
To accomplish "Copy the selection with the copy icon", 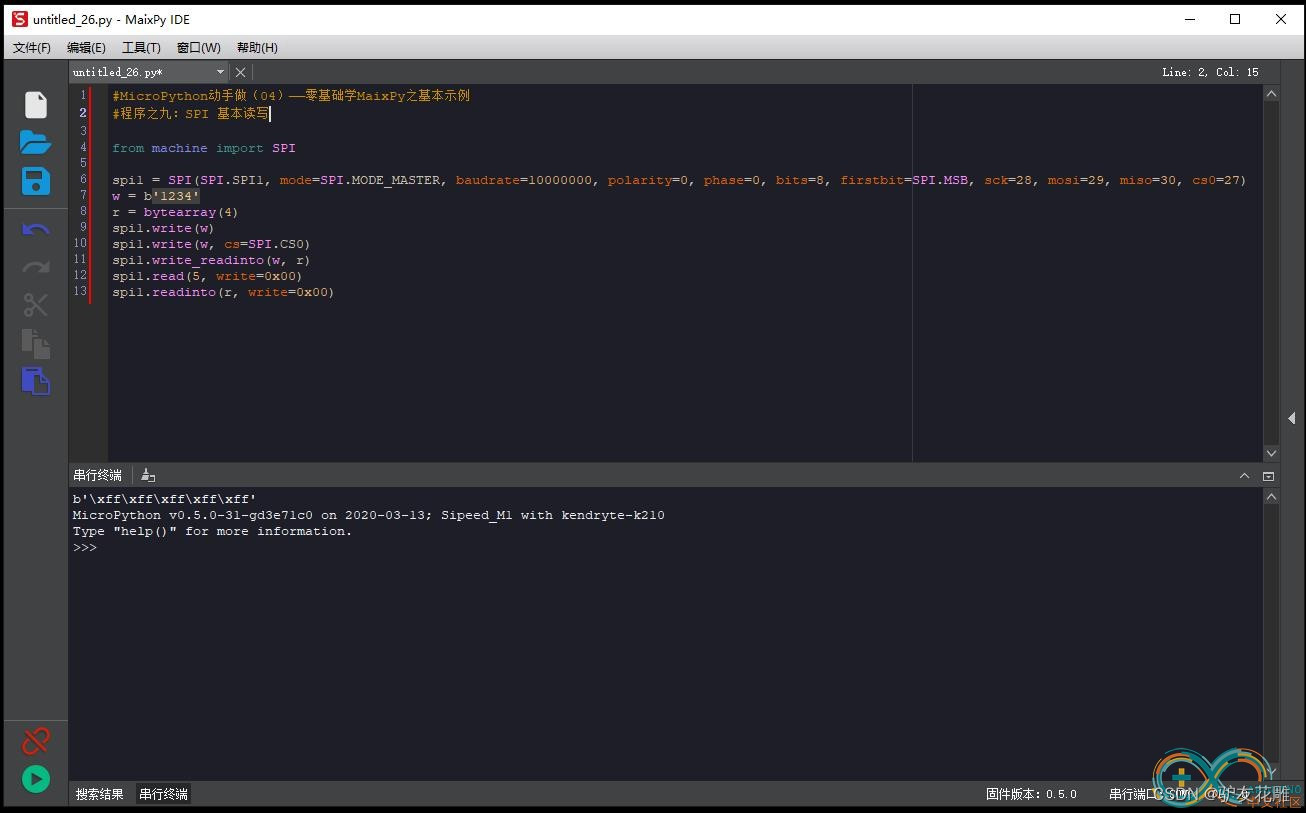I will [36, 343].
